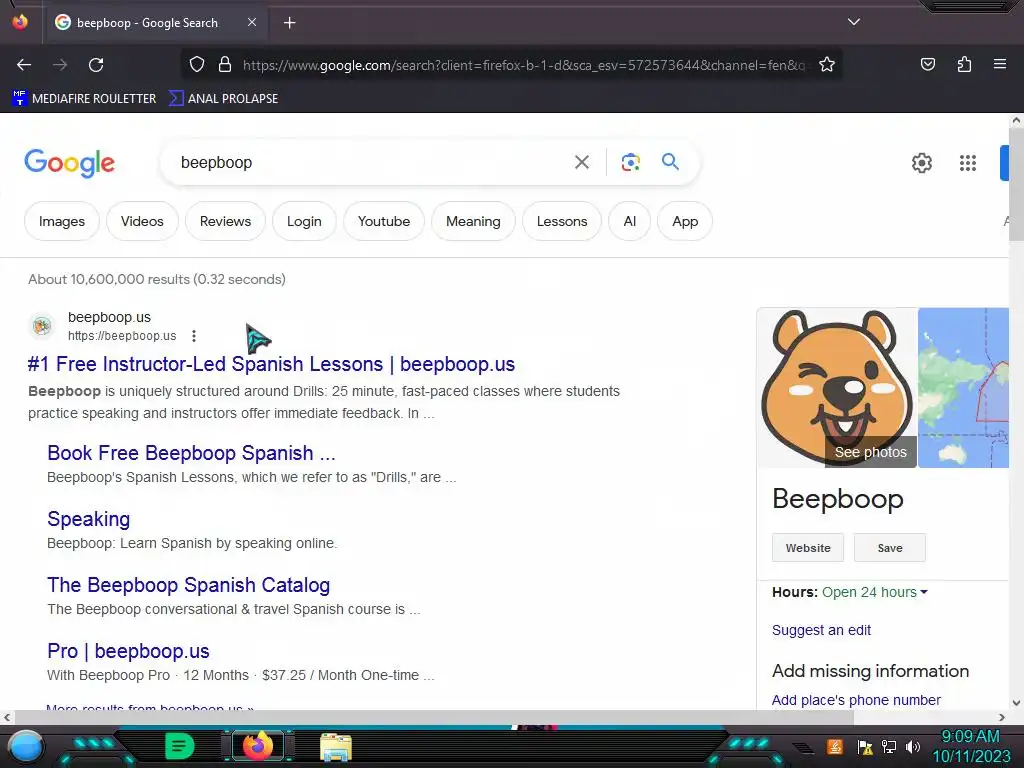1024x768 pixels.
Task: Select the App filter chip
Action: click(685, 221)
